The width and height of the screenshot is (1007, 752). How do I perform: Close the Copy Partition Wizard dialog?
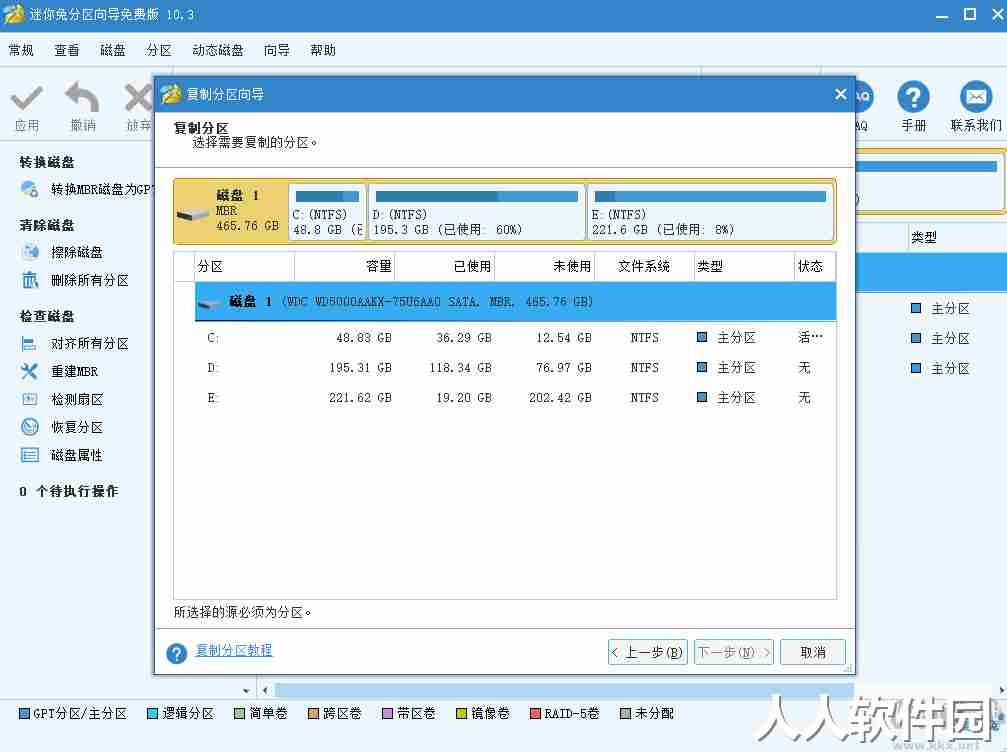pos(841,94)
